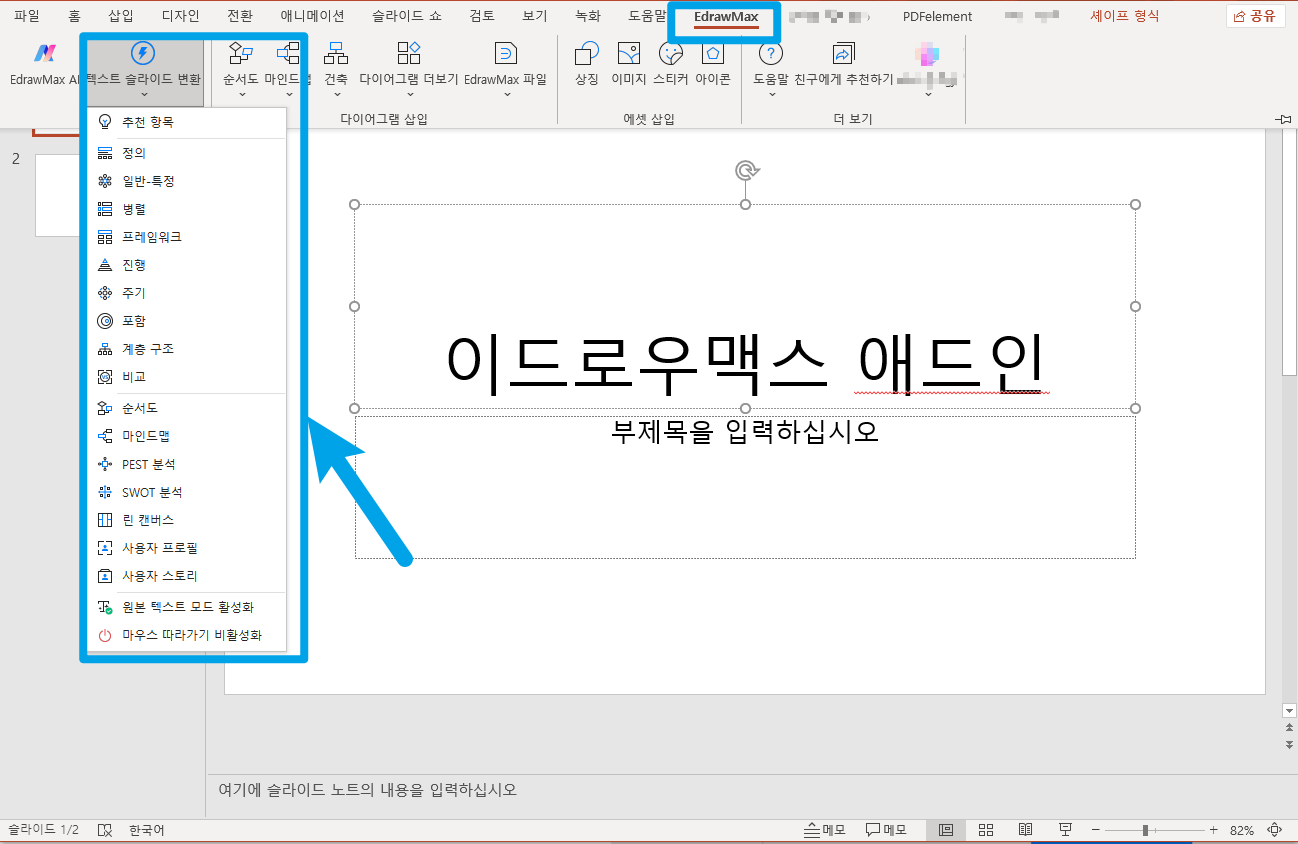Switch to the 셰이프 형식 tab

click(x=1125, y=16)
